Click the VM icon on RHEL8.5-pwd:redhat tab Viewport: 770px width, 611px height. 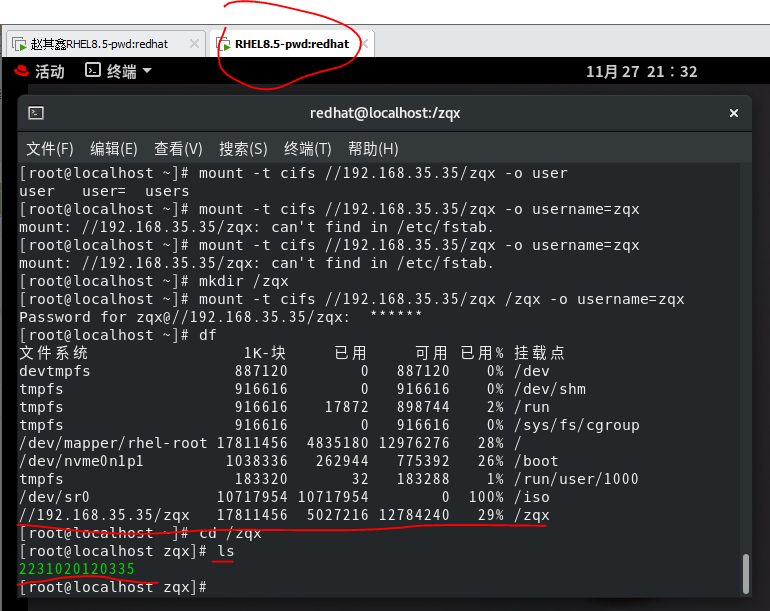pyautogui.click(x=223, y=44)
